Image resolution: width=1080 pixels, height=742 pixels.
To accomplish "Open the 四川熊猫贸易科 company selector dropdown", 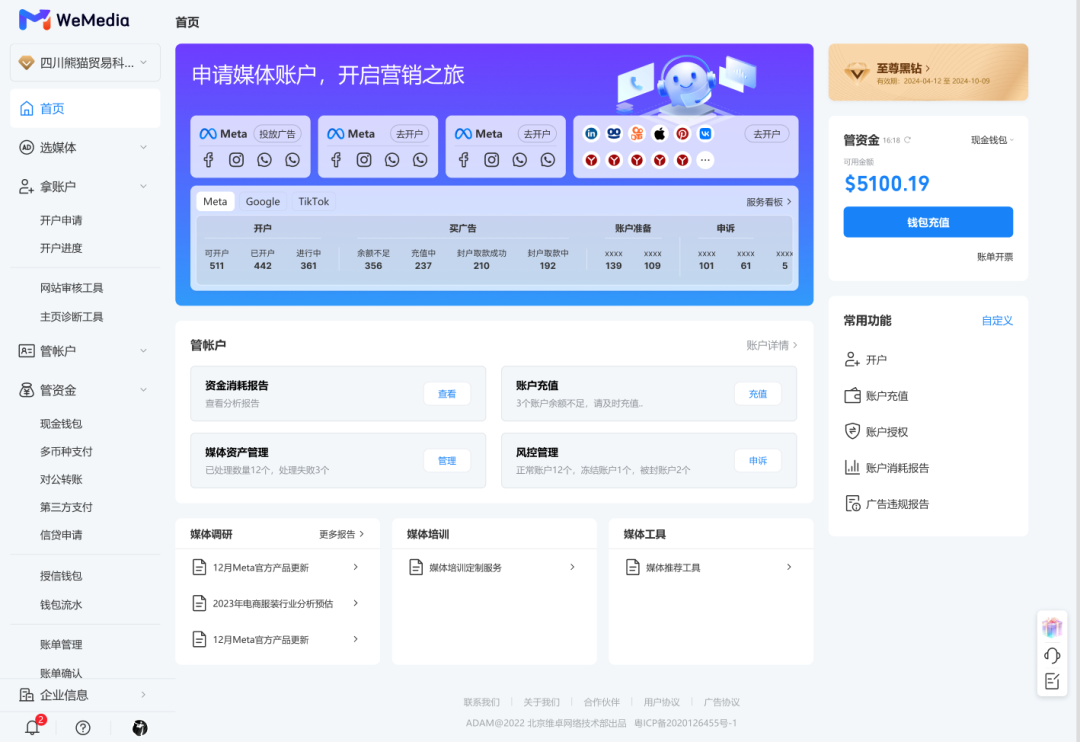I will (x=85, y=63).
